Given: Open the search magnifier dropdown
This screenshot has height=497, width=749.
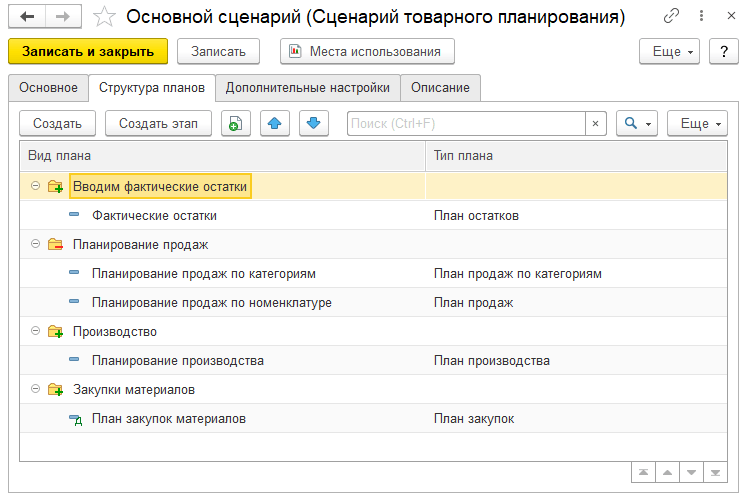Looking at the screenshot, I should click(x=636, y=123).
